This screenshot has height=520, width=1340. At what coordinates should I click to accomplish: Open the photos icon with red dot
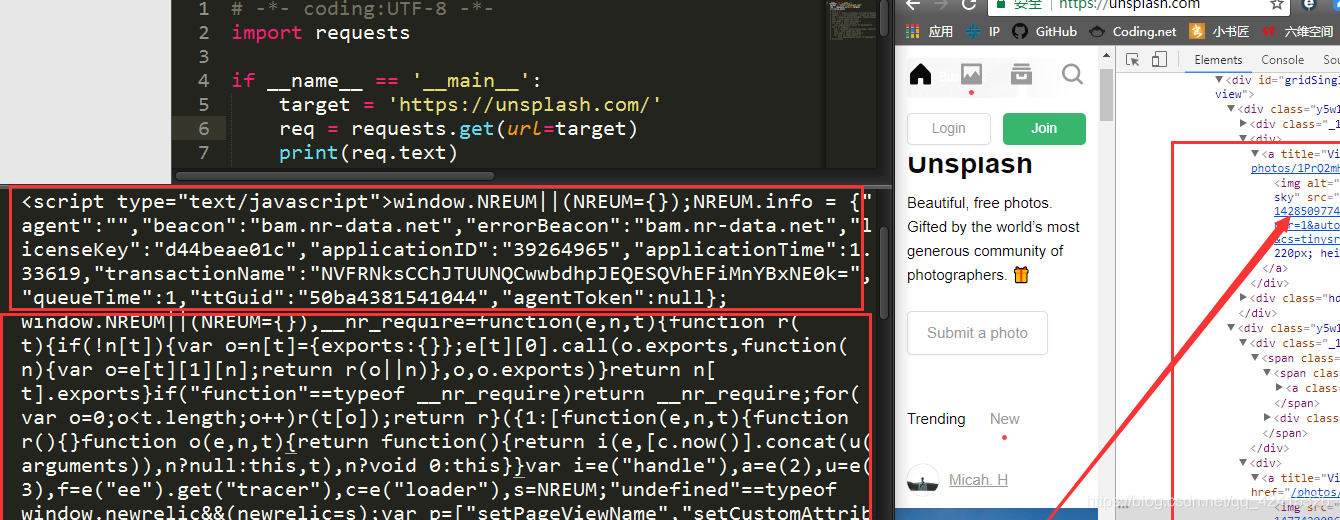971,75
